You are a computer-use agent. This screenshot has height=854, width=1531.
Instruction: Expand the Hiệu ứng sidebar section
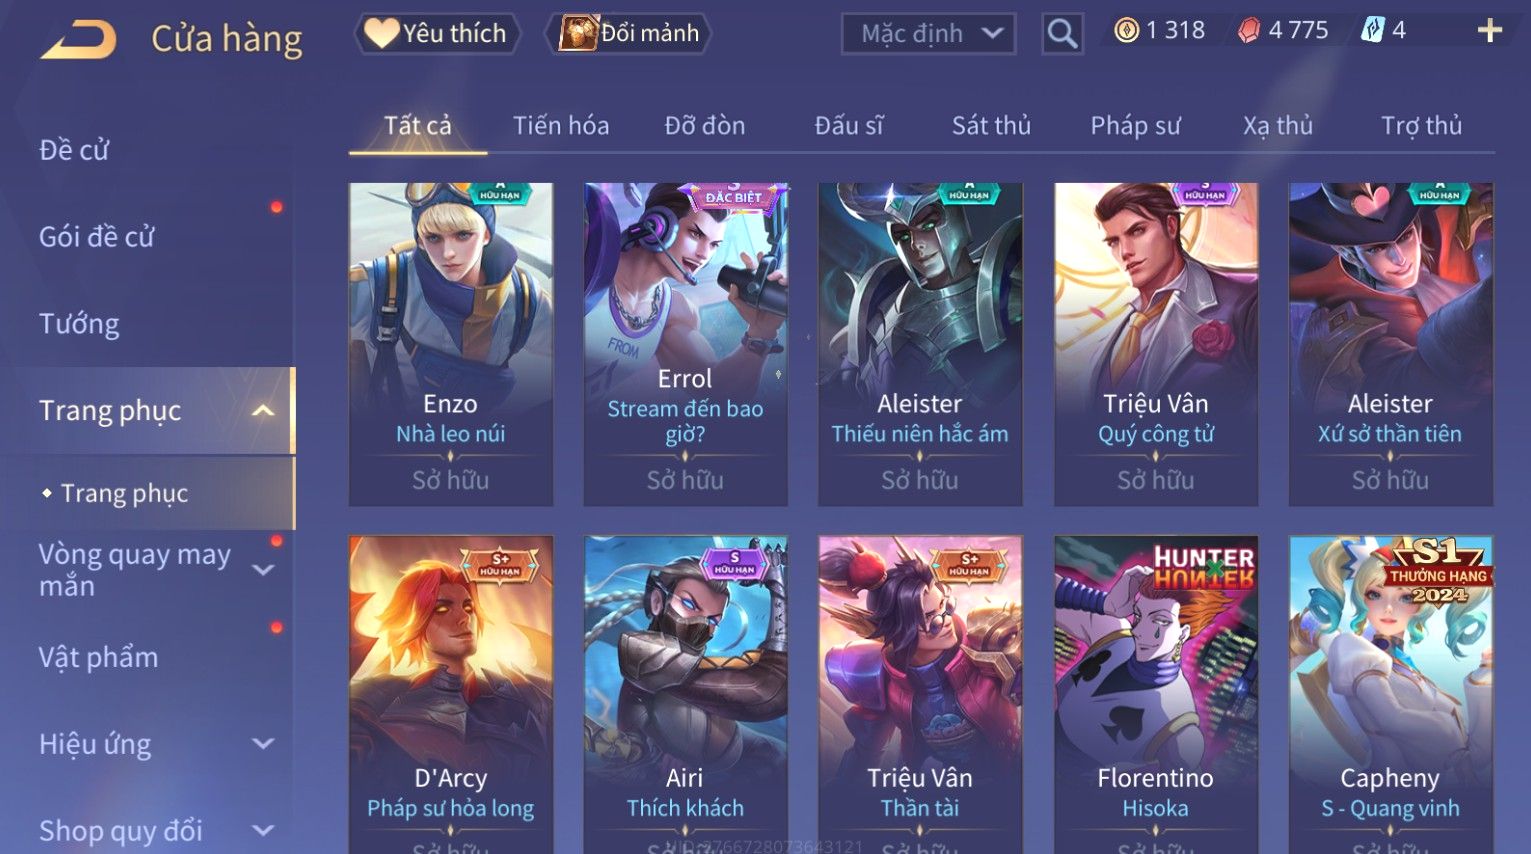(263, 744)
